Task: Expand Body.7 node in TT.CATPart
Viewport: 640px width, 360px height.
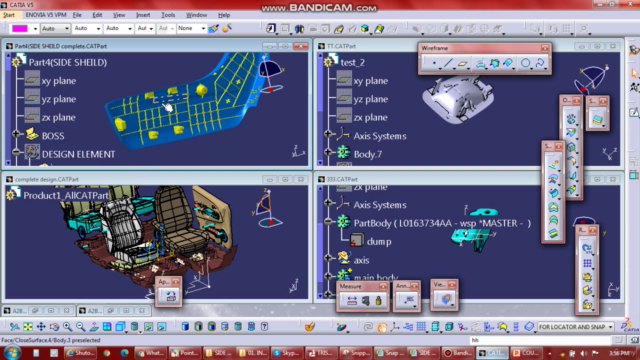Action: 328,152
